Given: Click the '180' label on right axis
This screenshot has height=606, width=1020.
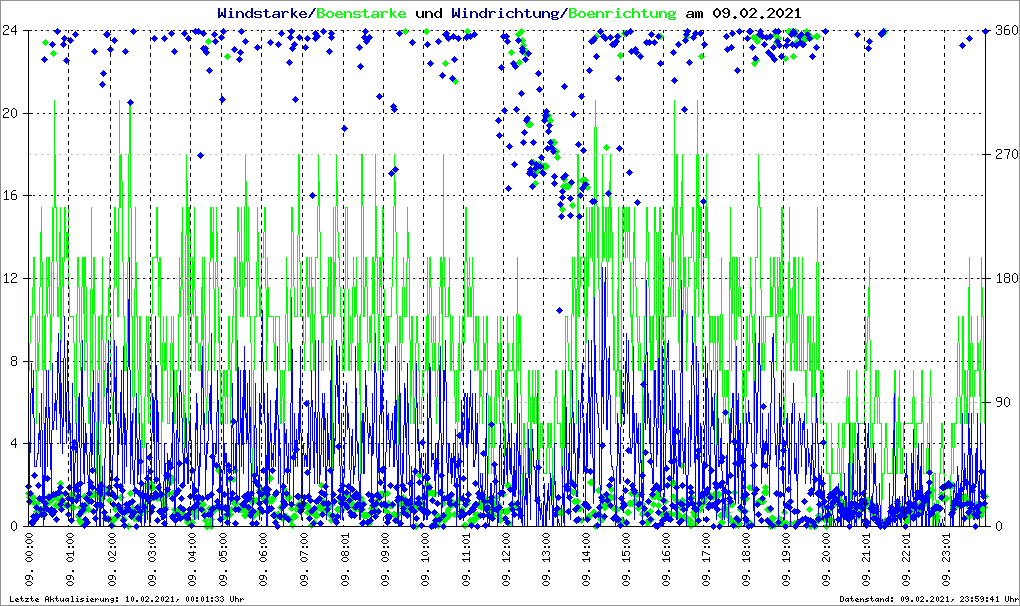Looking at the screenshot, I should [x=1004, y=278].
